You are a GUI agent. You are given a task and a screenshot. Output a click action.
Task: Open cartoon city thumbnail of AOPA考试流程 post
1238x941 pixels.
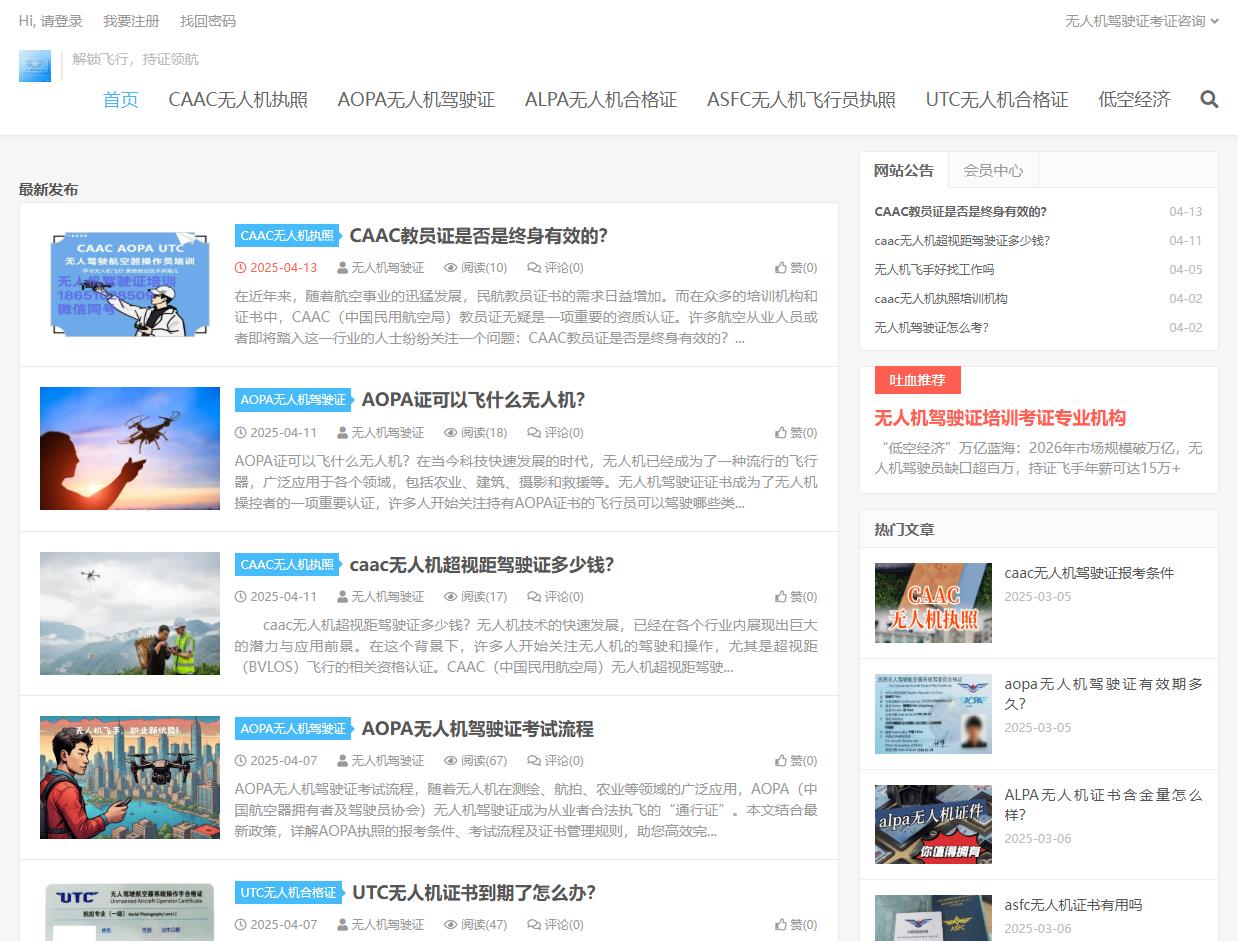(x=130, y=777)
